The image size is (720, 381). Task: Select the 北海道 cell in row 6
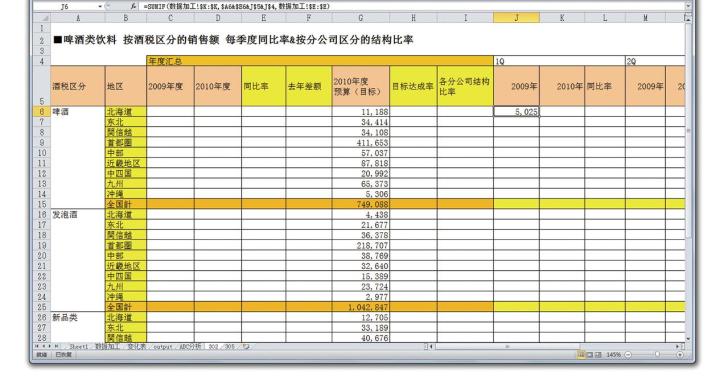point(126,112)
